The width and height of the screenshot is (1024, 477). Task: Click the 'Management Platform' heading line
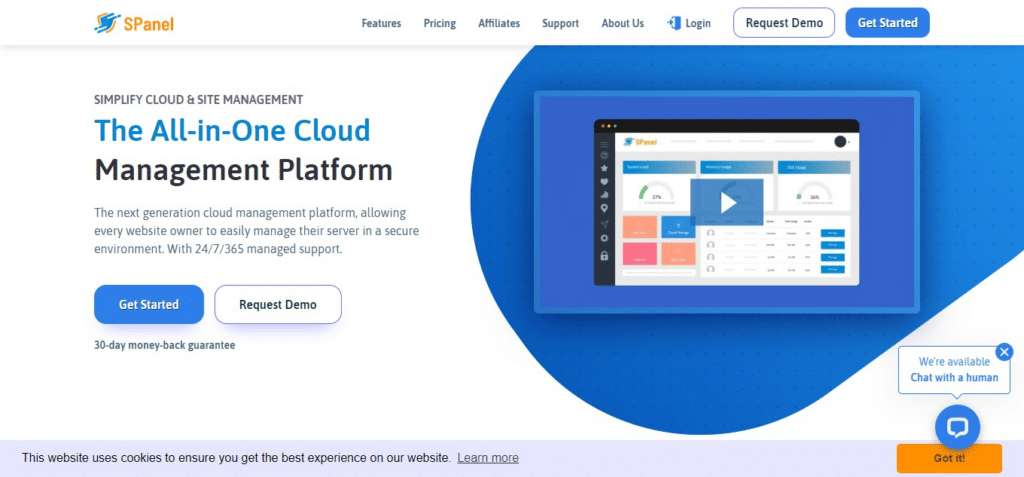point(244,169)
